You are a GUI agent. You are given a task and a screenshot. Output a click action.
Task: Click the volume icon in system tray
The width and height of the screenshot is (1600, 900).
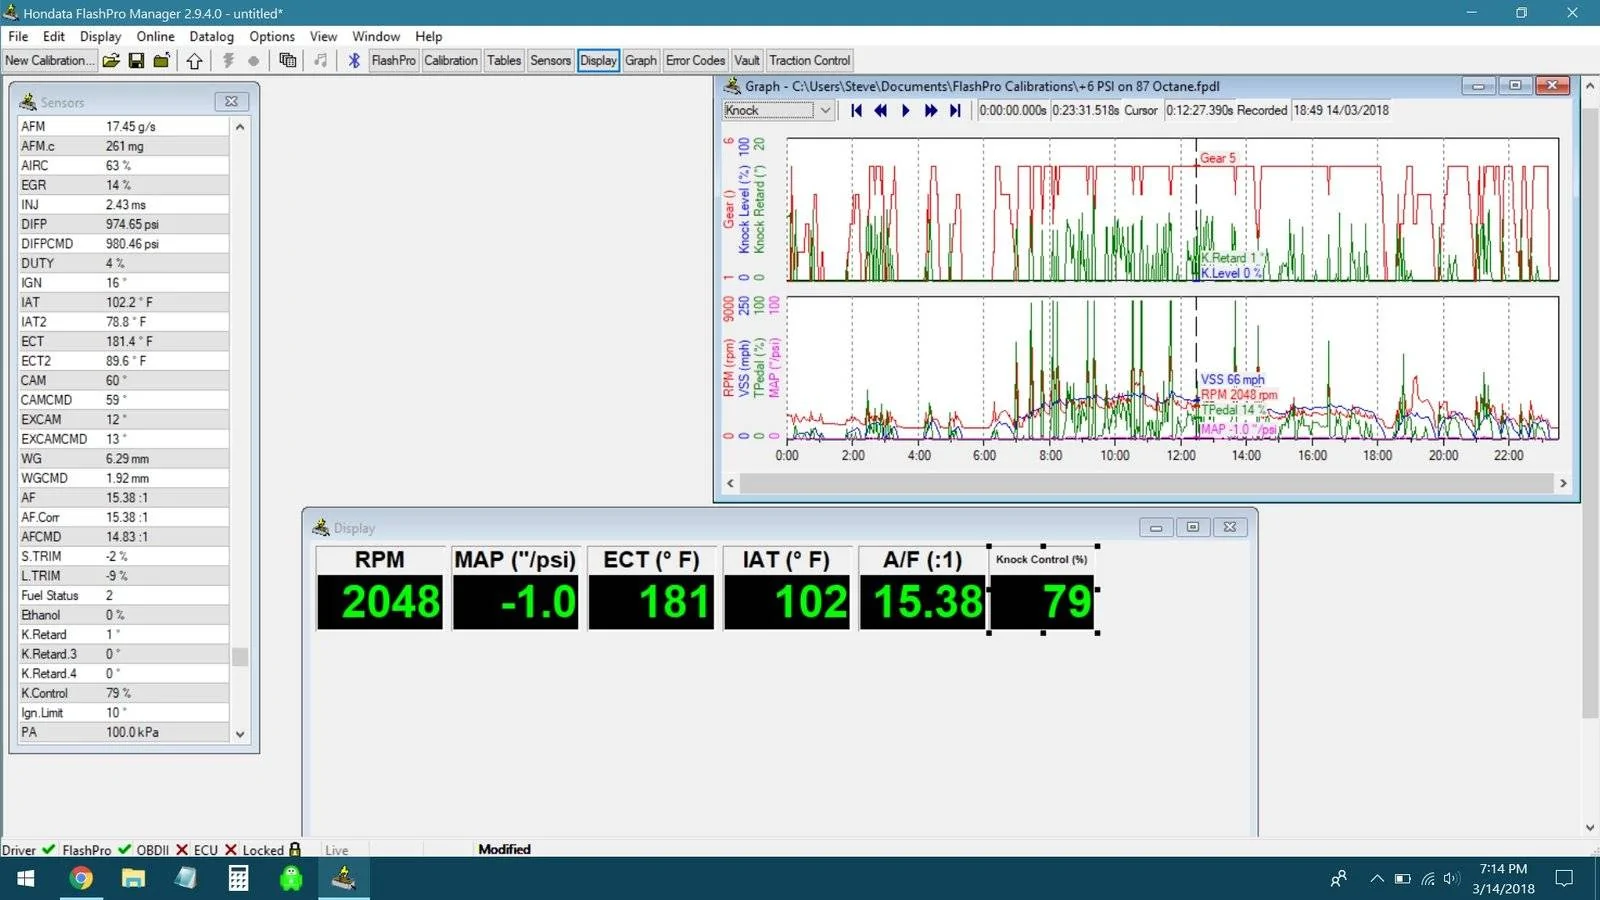tap(1452, 879)
